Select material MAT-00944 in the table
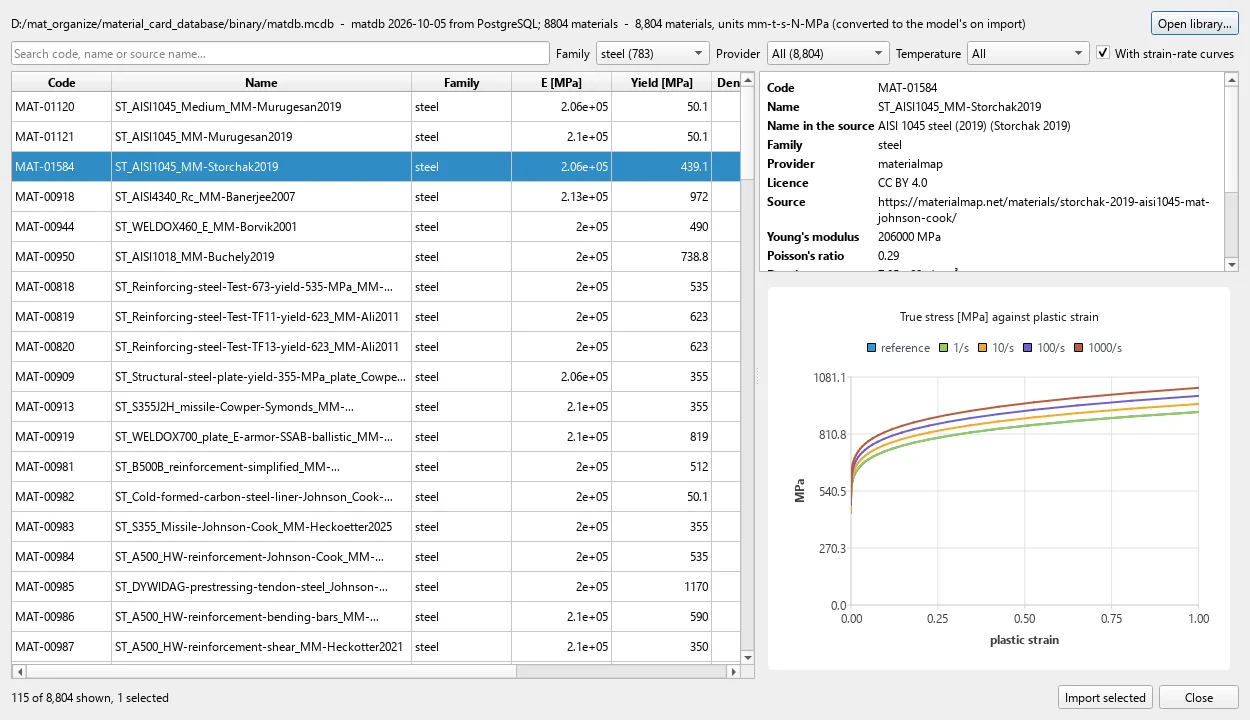 pyautogui.click(x=376, y=227)
